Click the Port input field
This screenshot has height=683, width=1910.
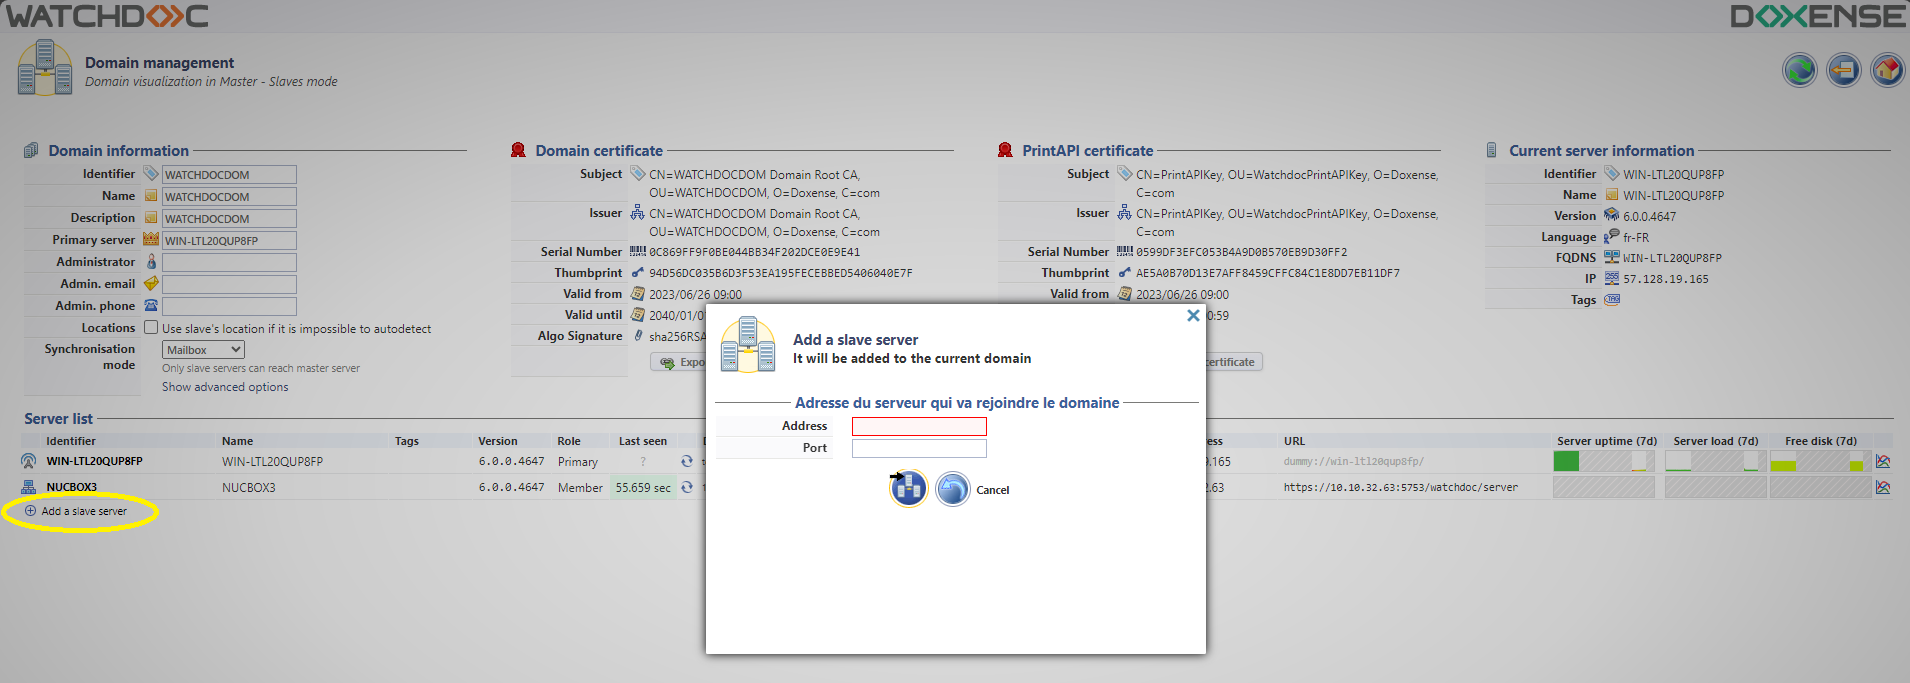click(x=919, y=448)
